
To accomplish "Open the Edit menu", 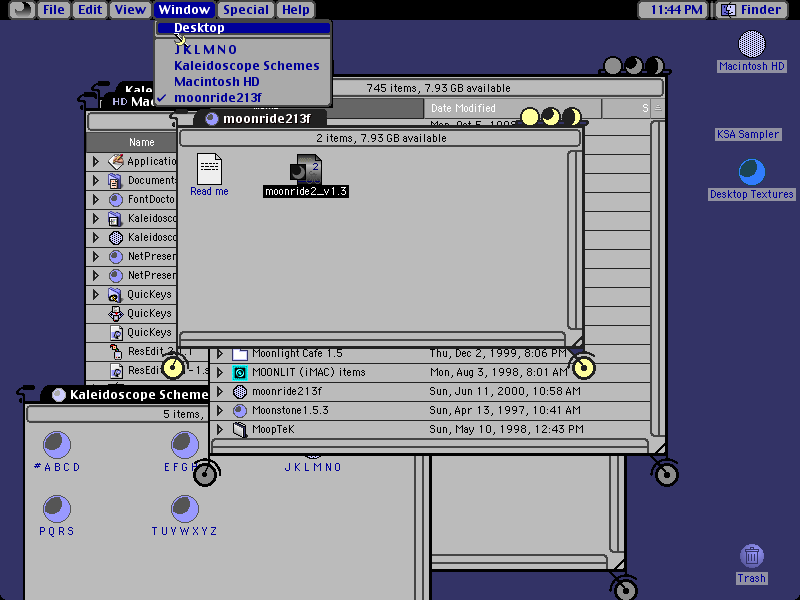I will click(x=90, y=10).
